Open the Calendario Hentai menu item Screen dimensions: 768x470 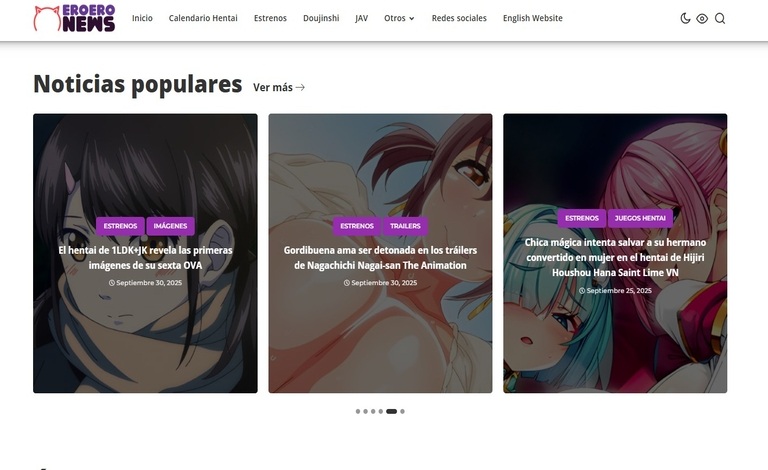203,18
